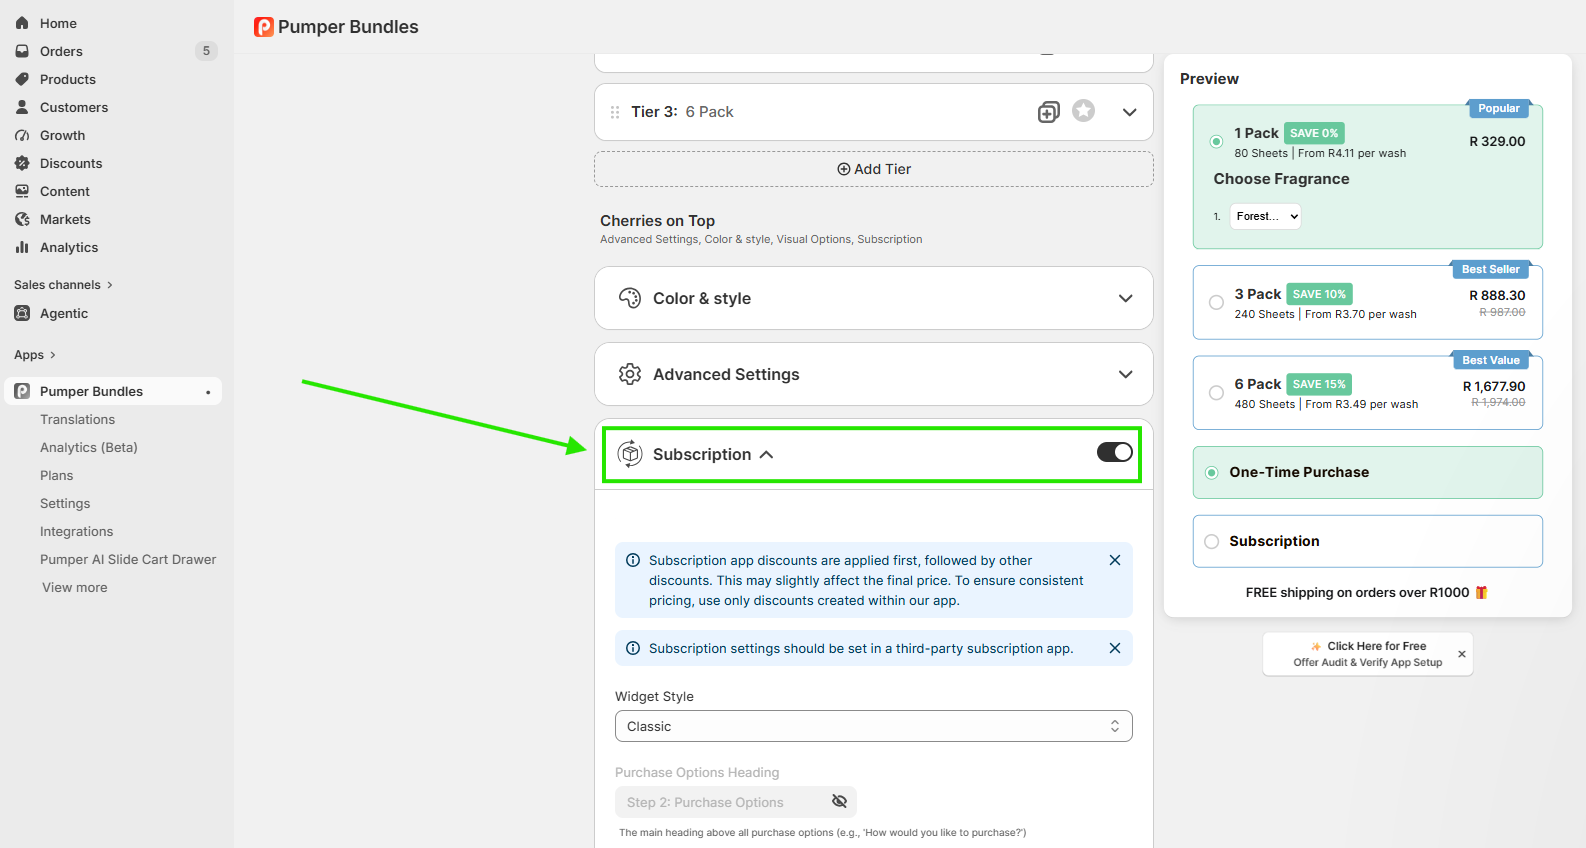1586x848 pixels.
Task: Click the Agentic icon in sidebar
Action: 22,313
